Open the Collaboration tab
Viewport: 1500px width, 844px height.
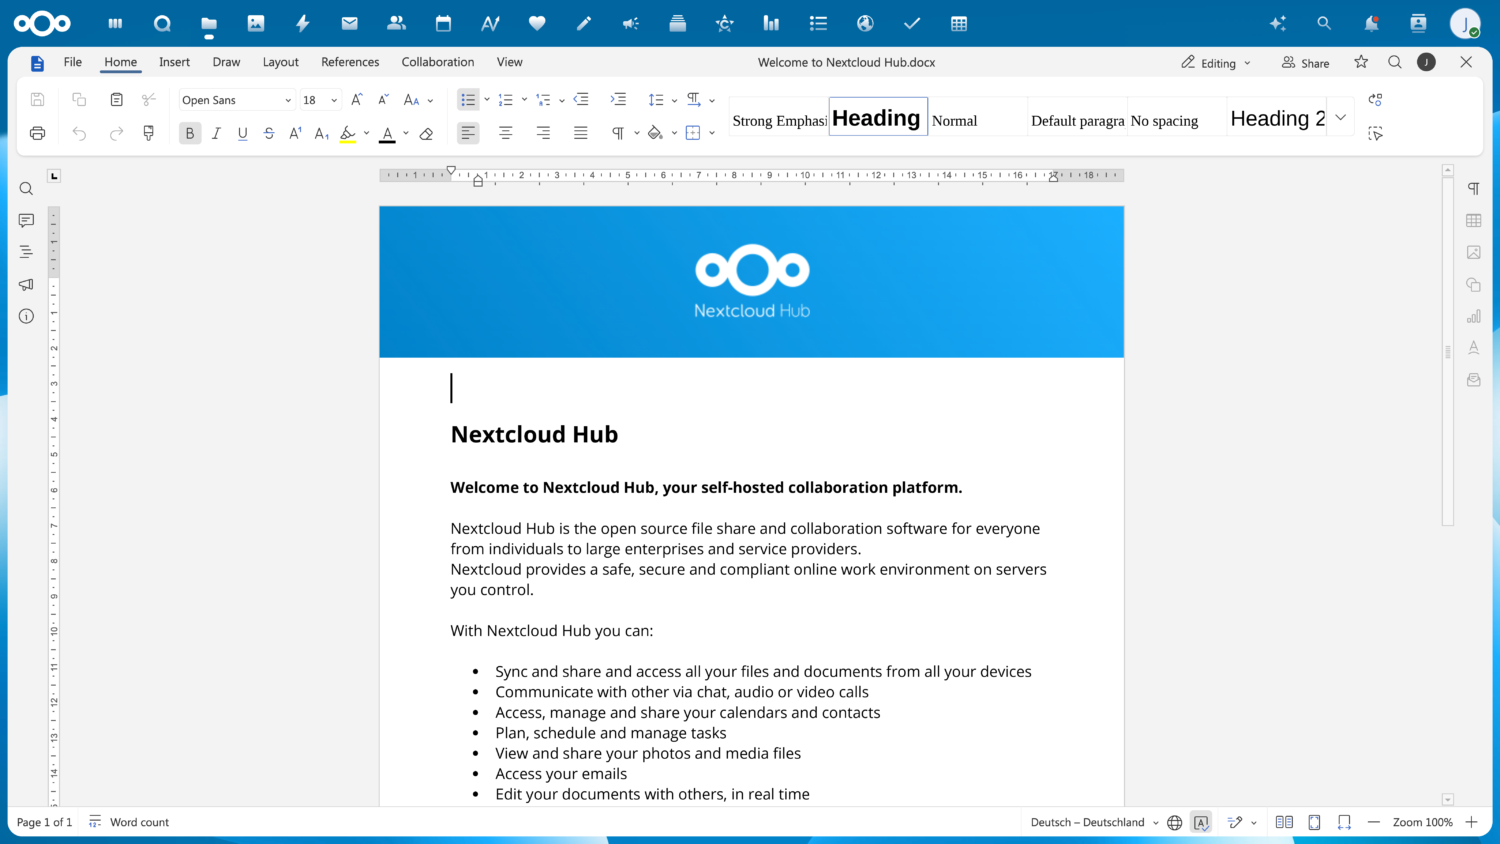(437, 62)
